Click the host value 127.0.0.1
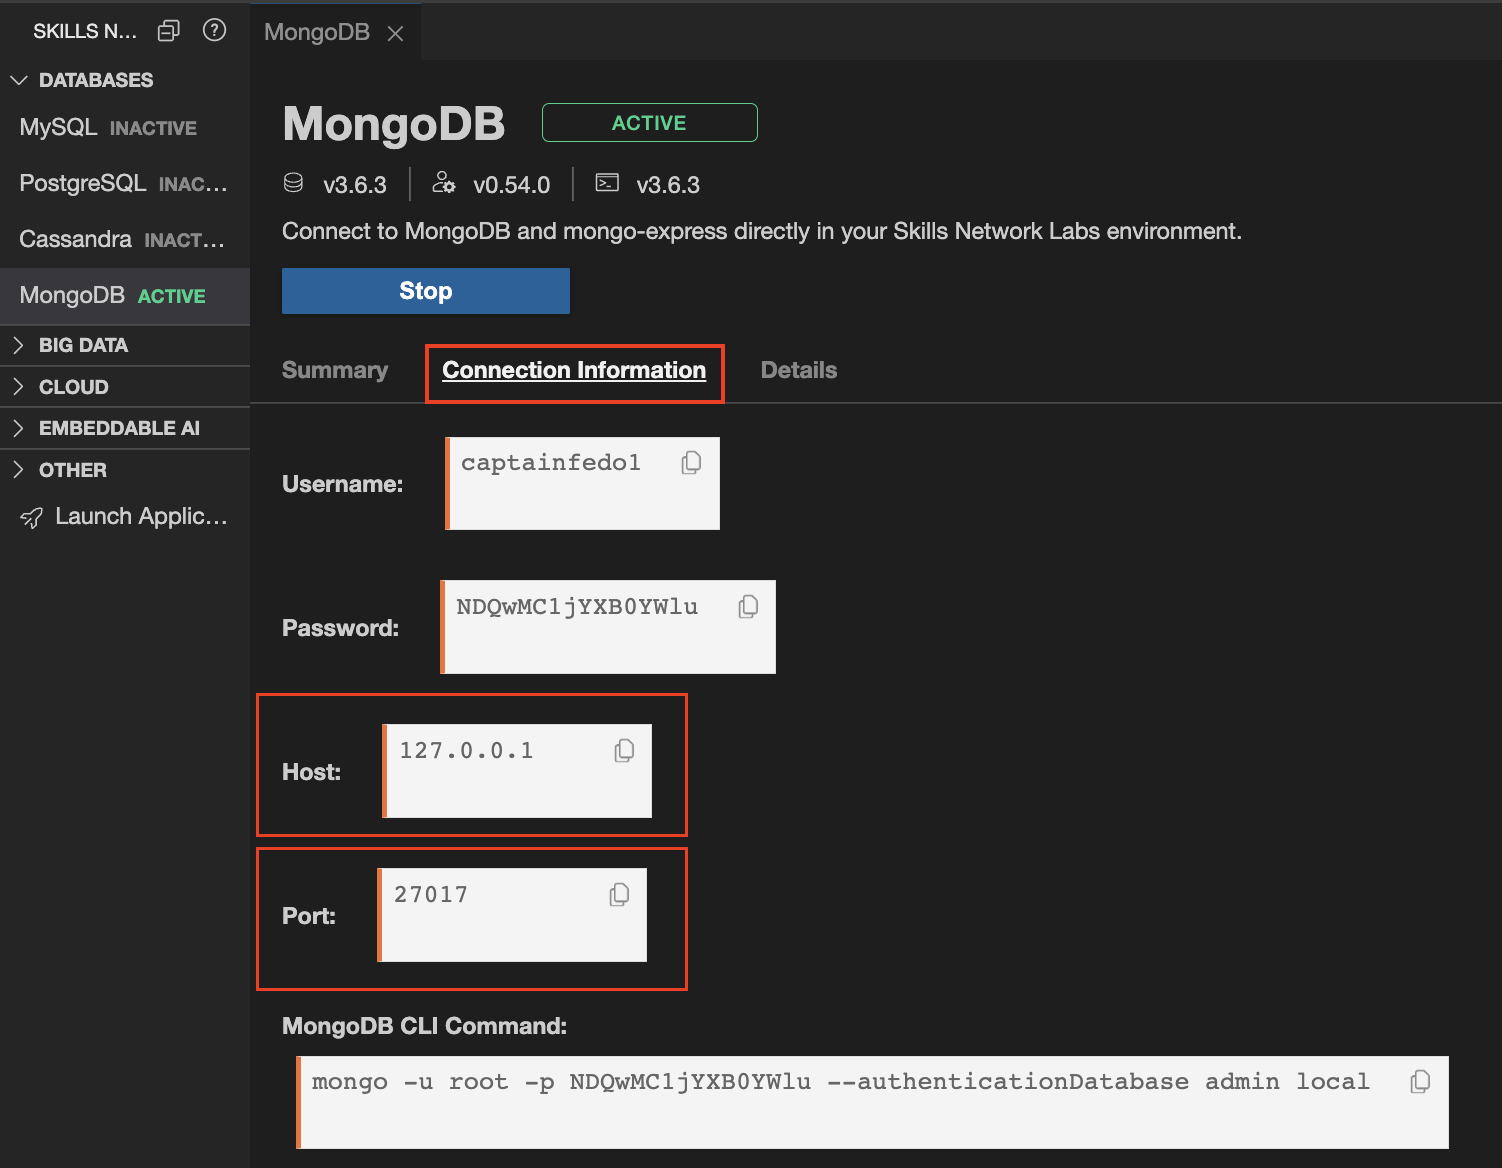Viewport: 1502px width, 1168px height. coord(467,751)
